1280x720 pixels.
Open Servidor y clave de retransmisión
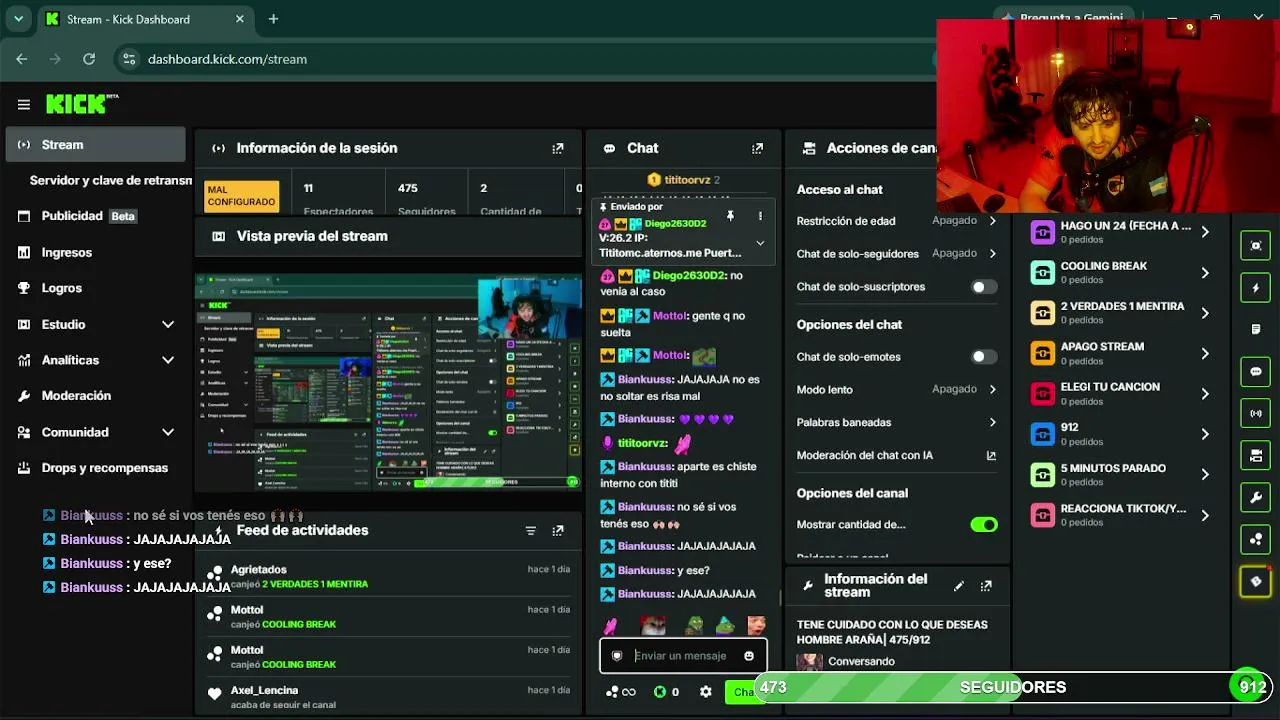click(110, 181)
